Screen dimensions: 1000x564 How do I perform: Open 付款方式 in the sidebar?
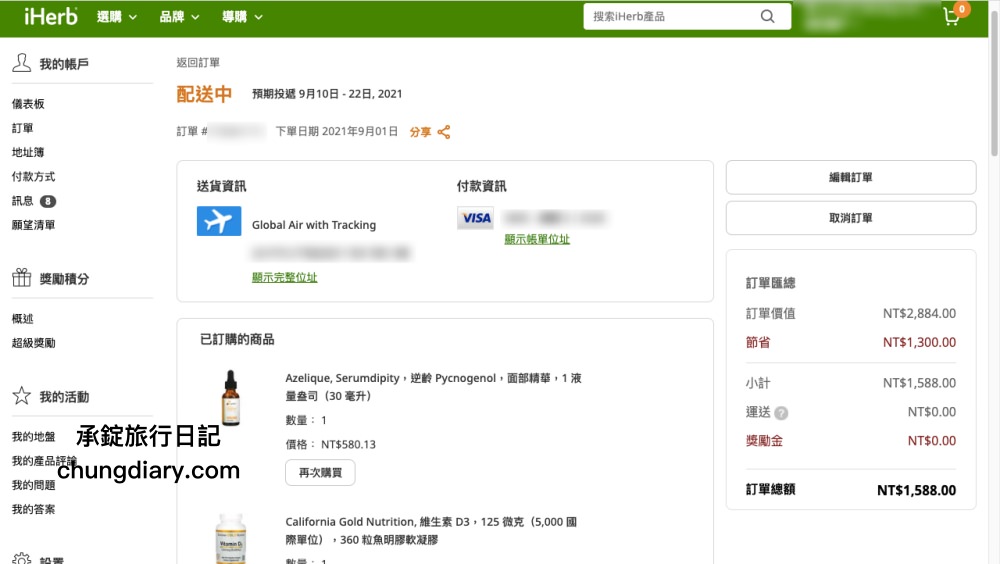(33, 177)
